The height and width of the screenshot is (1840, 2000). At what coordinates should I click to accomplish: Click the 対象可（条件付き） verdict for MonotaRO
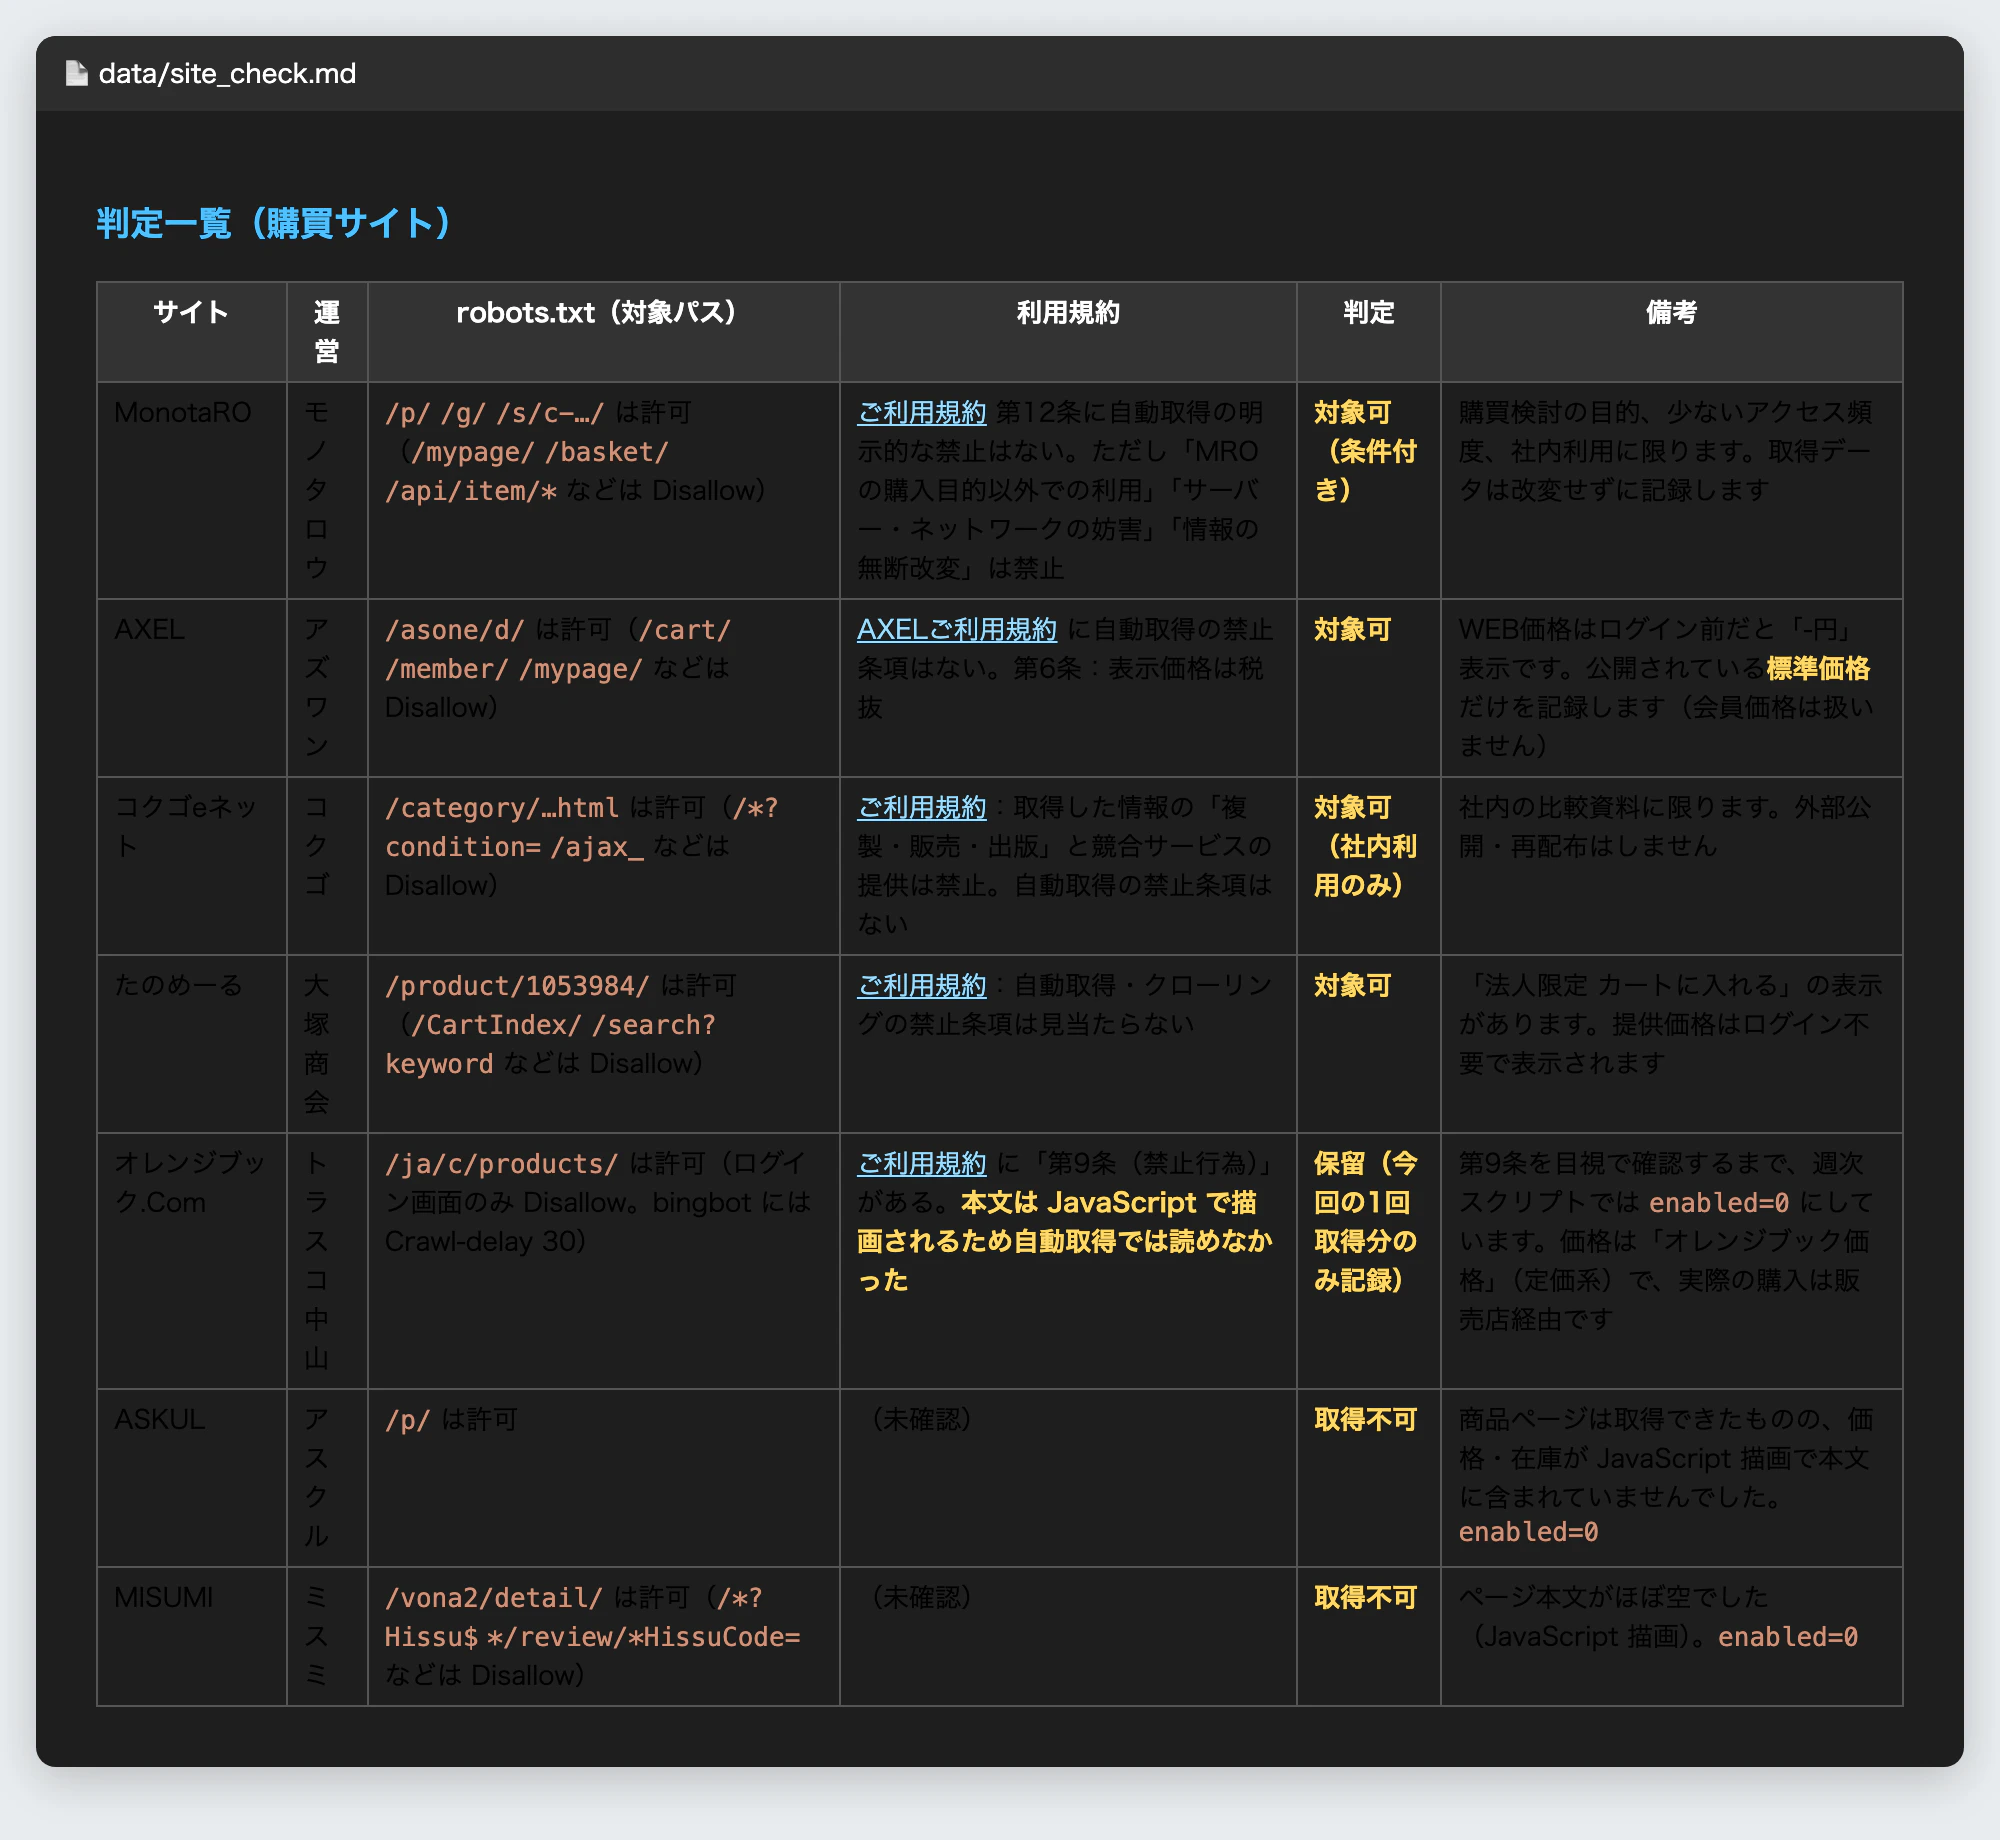[x=1365, y=451]
